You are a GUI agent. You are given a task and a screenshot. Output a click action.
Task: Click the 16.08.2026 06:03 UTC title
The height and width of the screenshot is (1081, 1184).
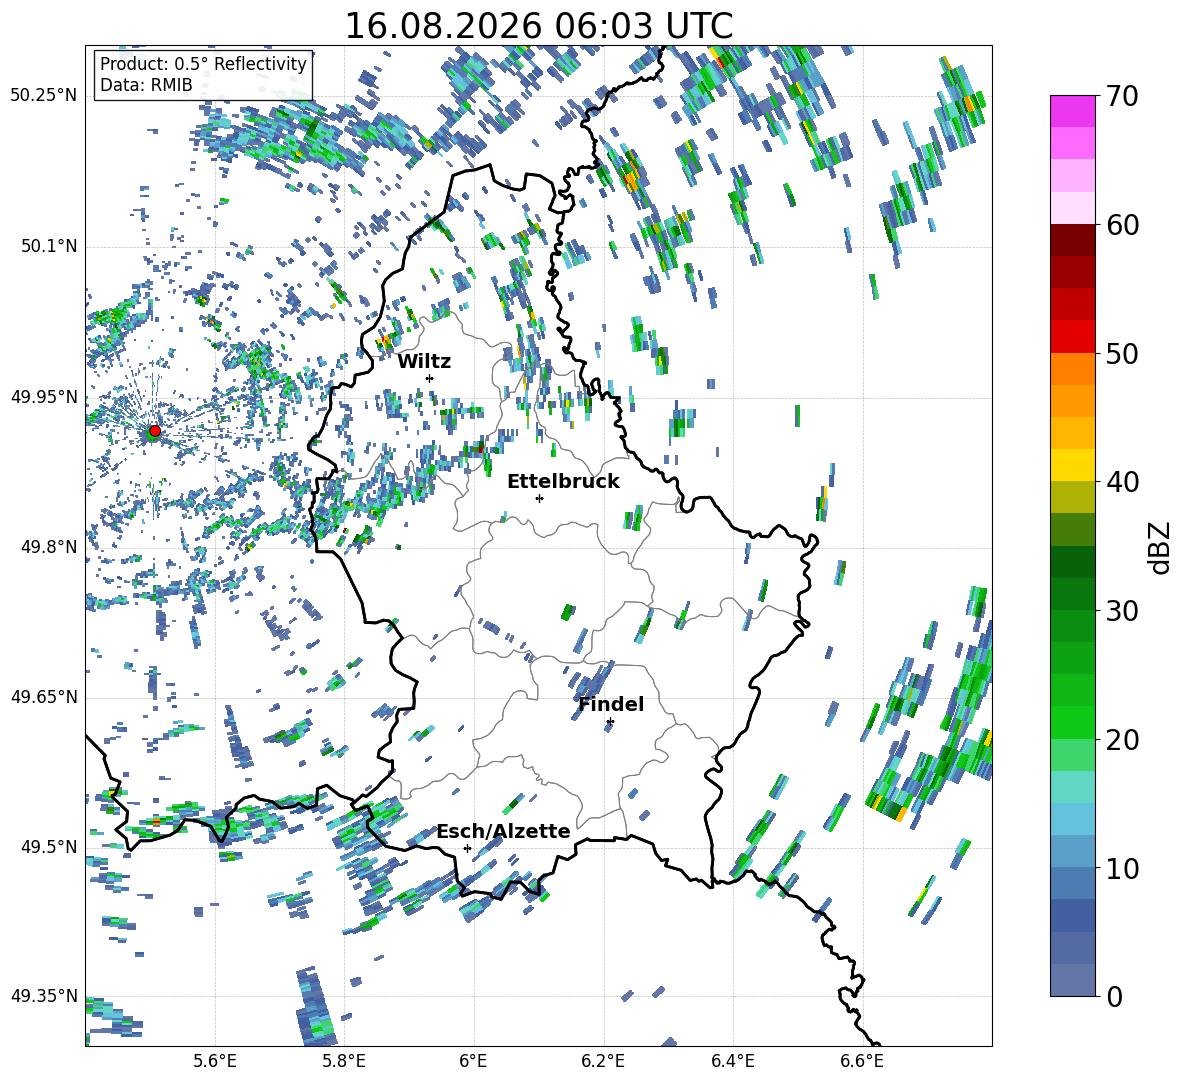click(x=538, y=26)
